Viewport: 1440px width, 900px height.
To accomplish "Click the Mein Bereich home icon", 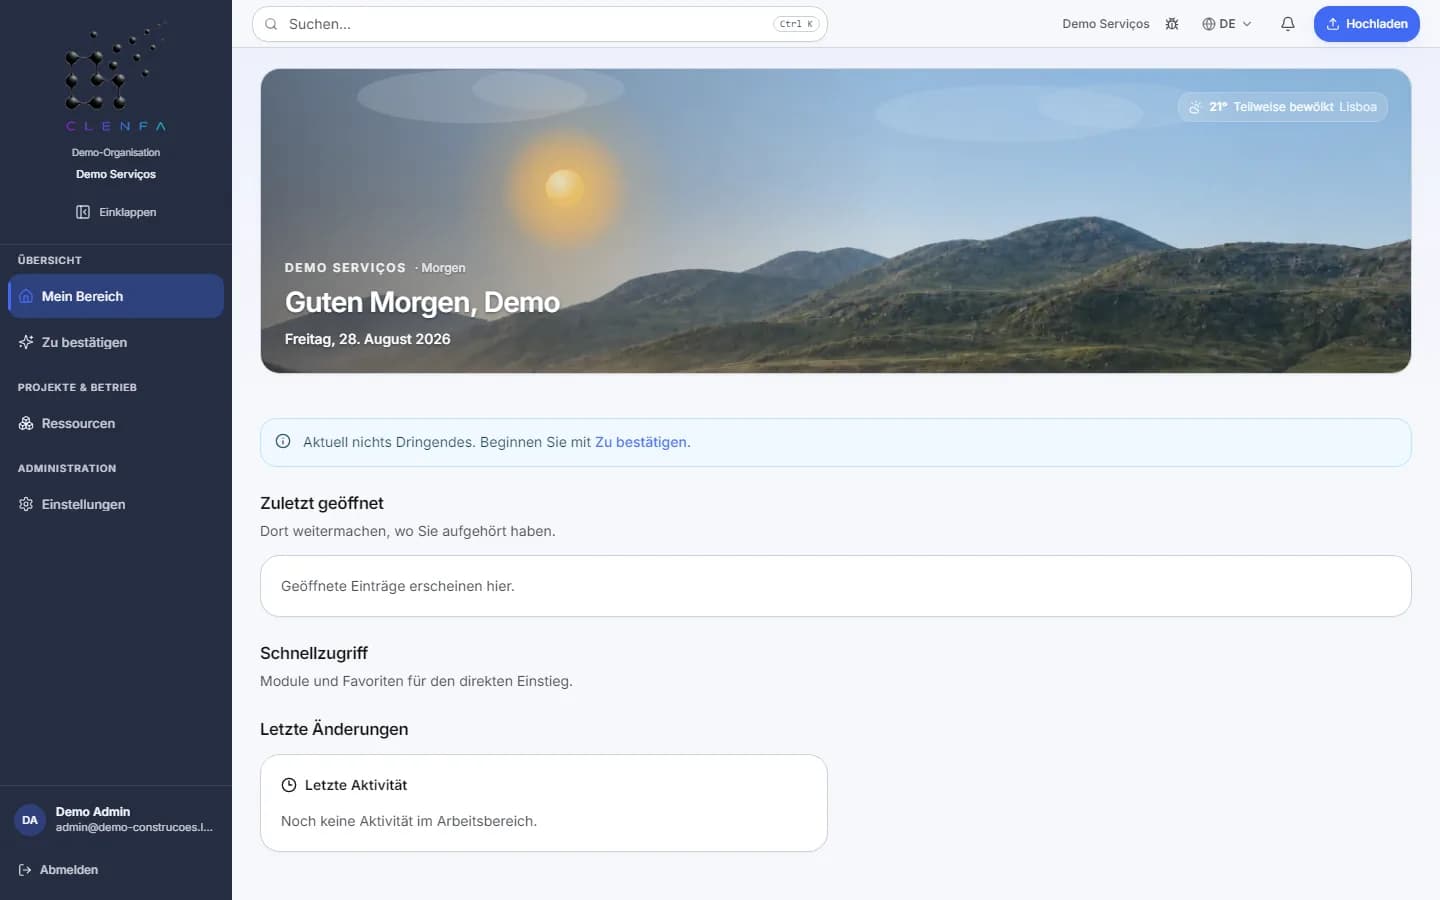I will pos(26,296).
